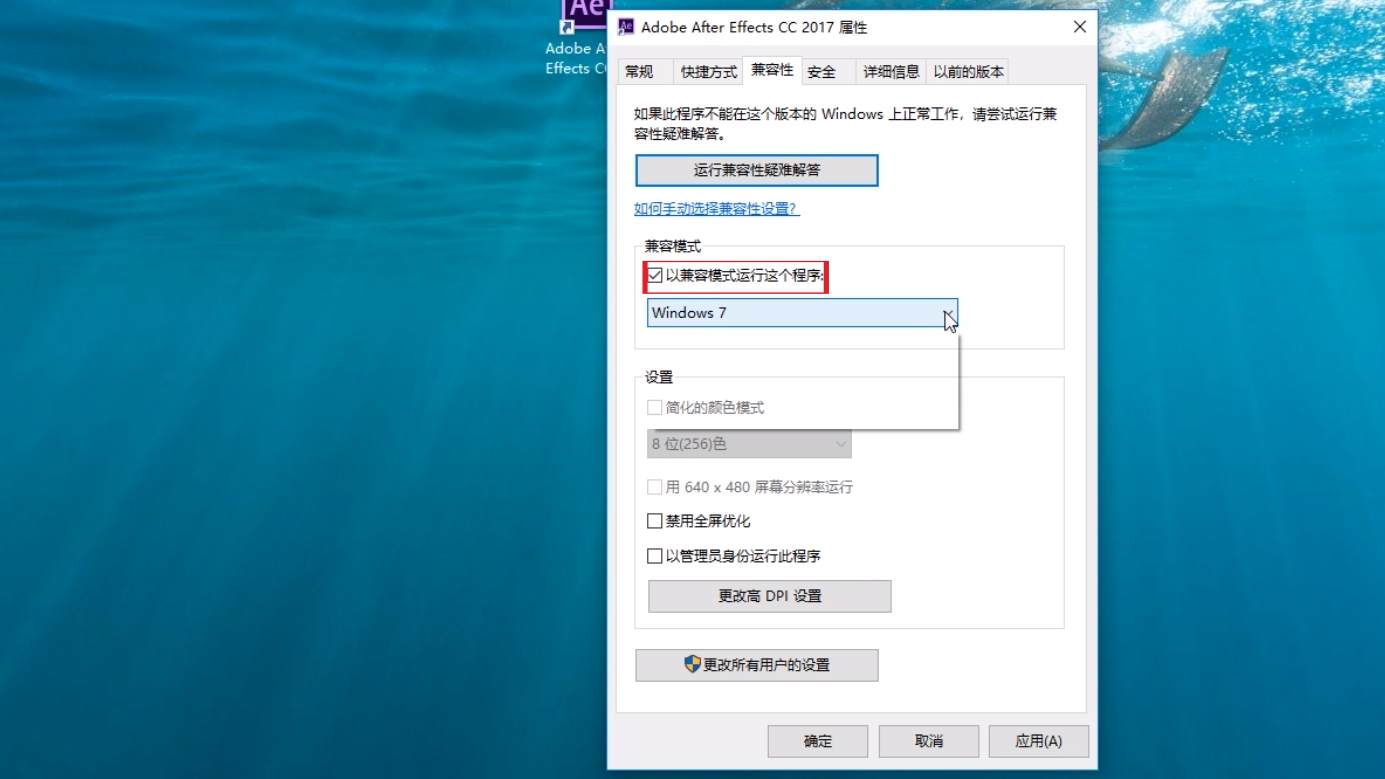The image size is (1385, 779).
Task: Click the 取消 button
Action: coord(929,741)
